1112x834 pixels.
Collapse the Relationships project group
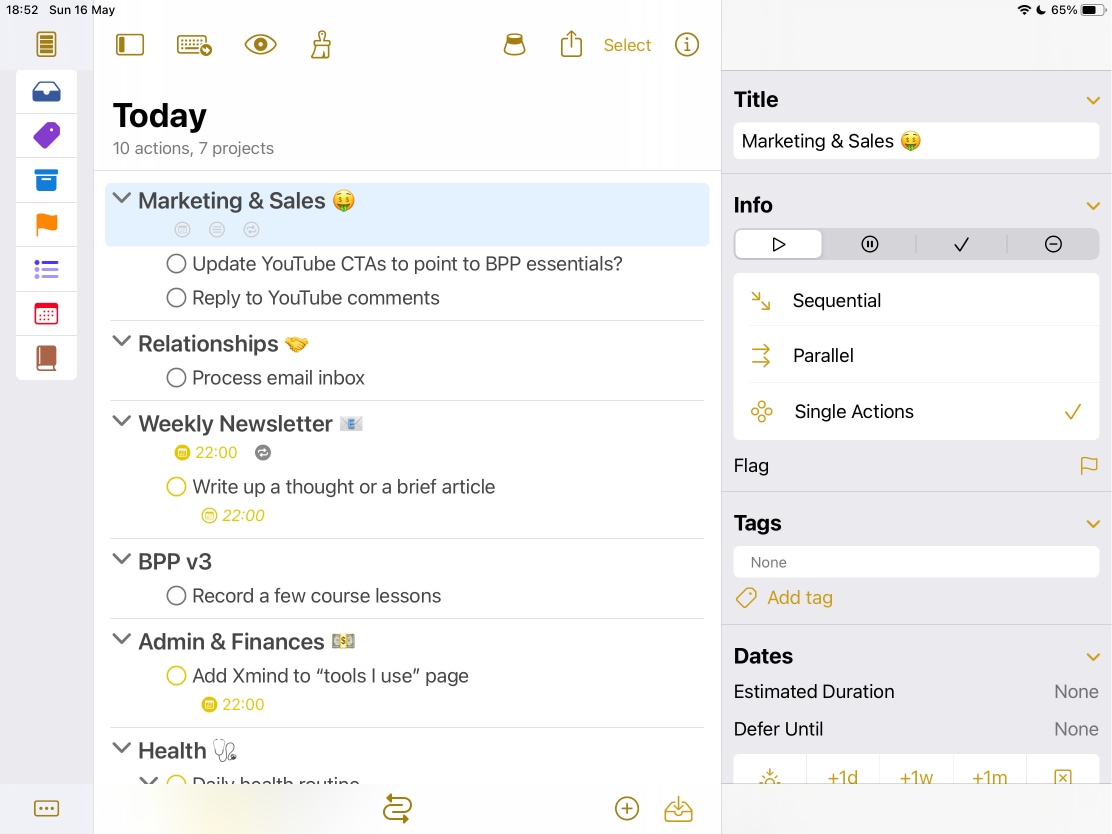pyautogui.click(x=122, y=342)
